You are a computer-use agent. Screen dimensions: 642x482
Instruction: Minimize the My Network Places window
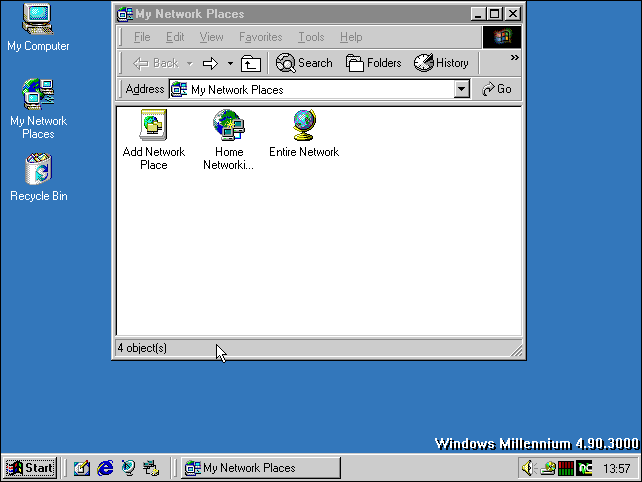coord(477,14)
